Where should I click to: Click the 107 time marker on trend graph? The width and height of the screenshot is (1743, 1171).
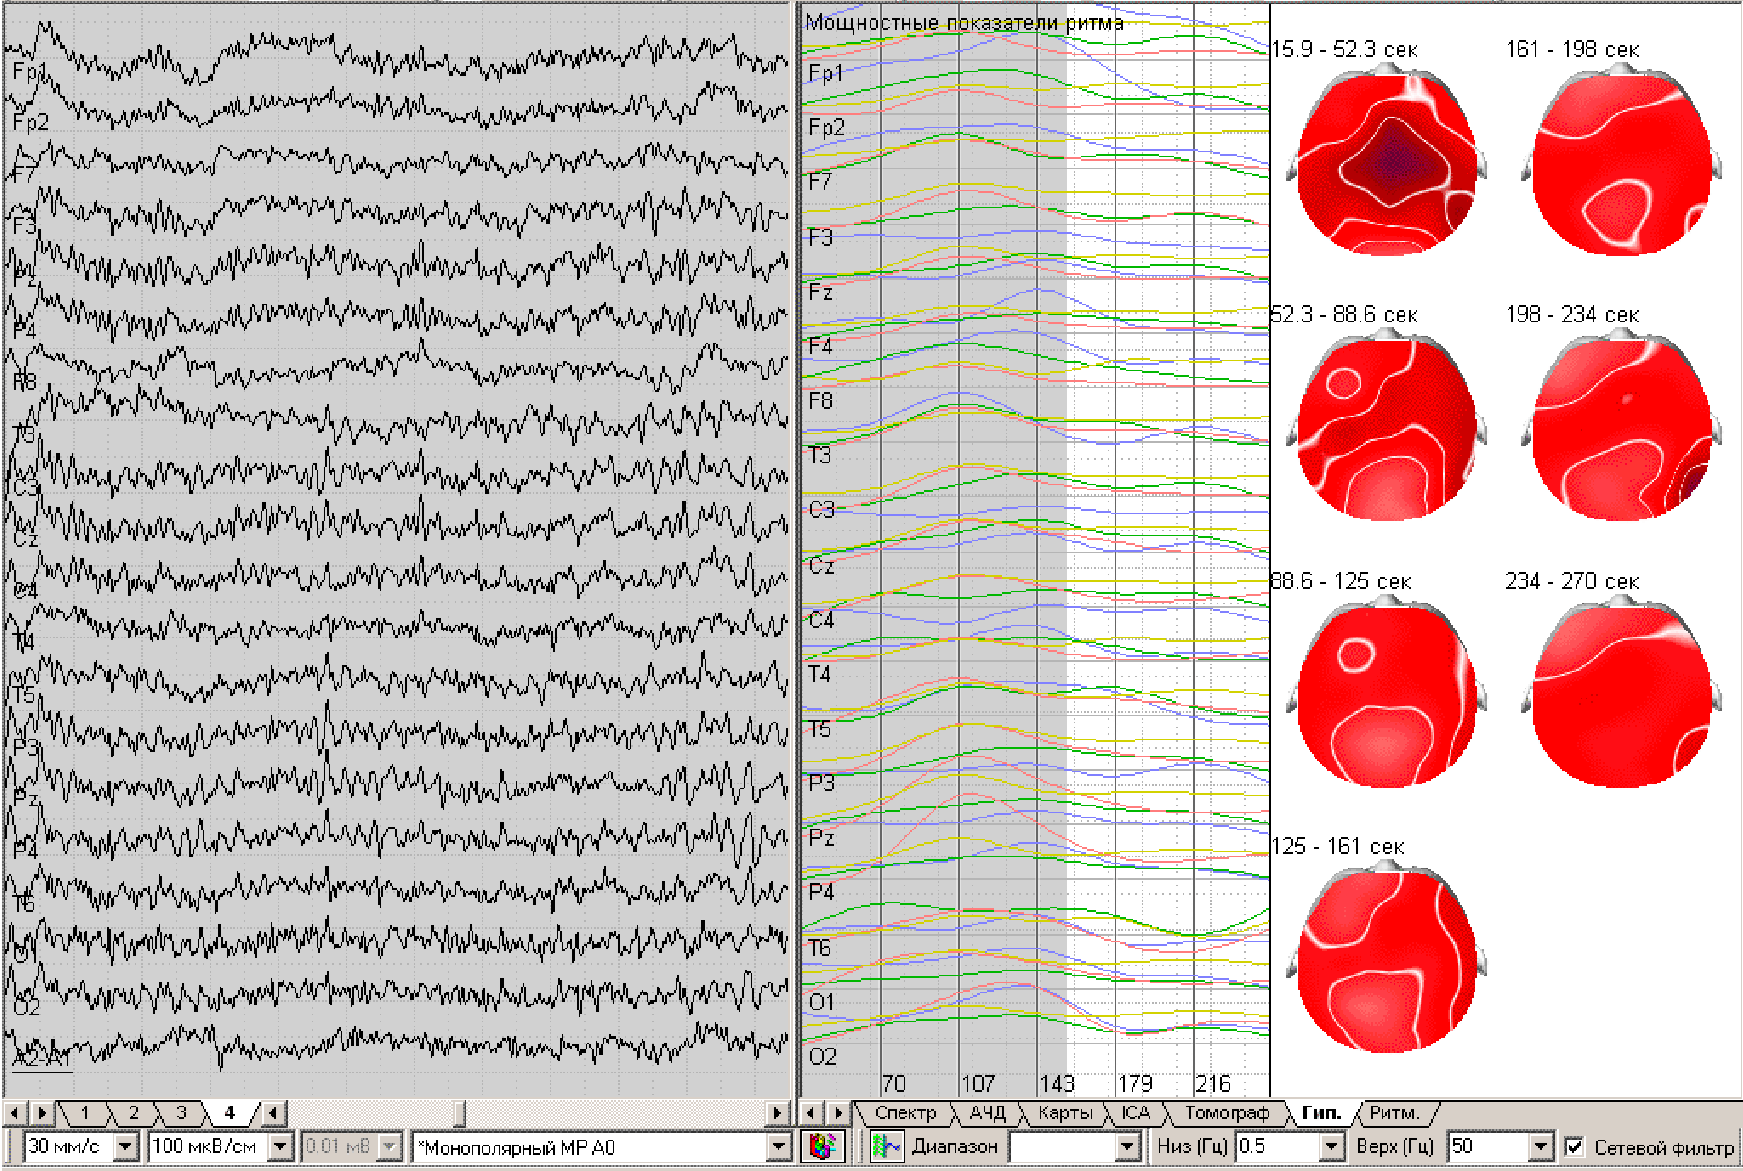point(977,1084)
